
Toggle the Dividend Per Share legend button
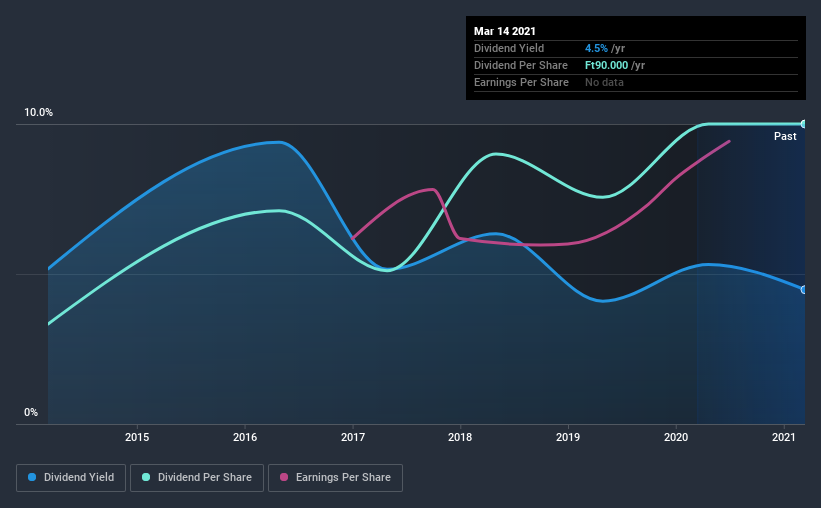point(197,478)
